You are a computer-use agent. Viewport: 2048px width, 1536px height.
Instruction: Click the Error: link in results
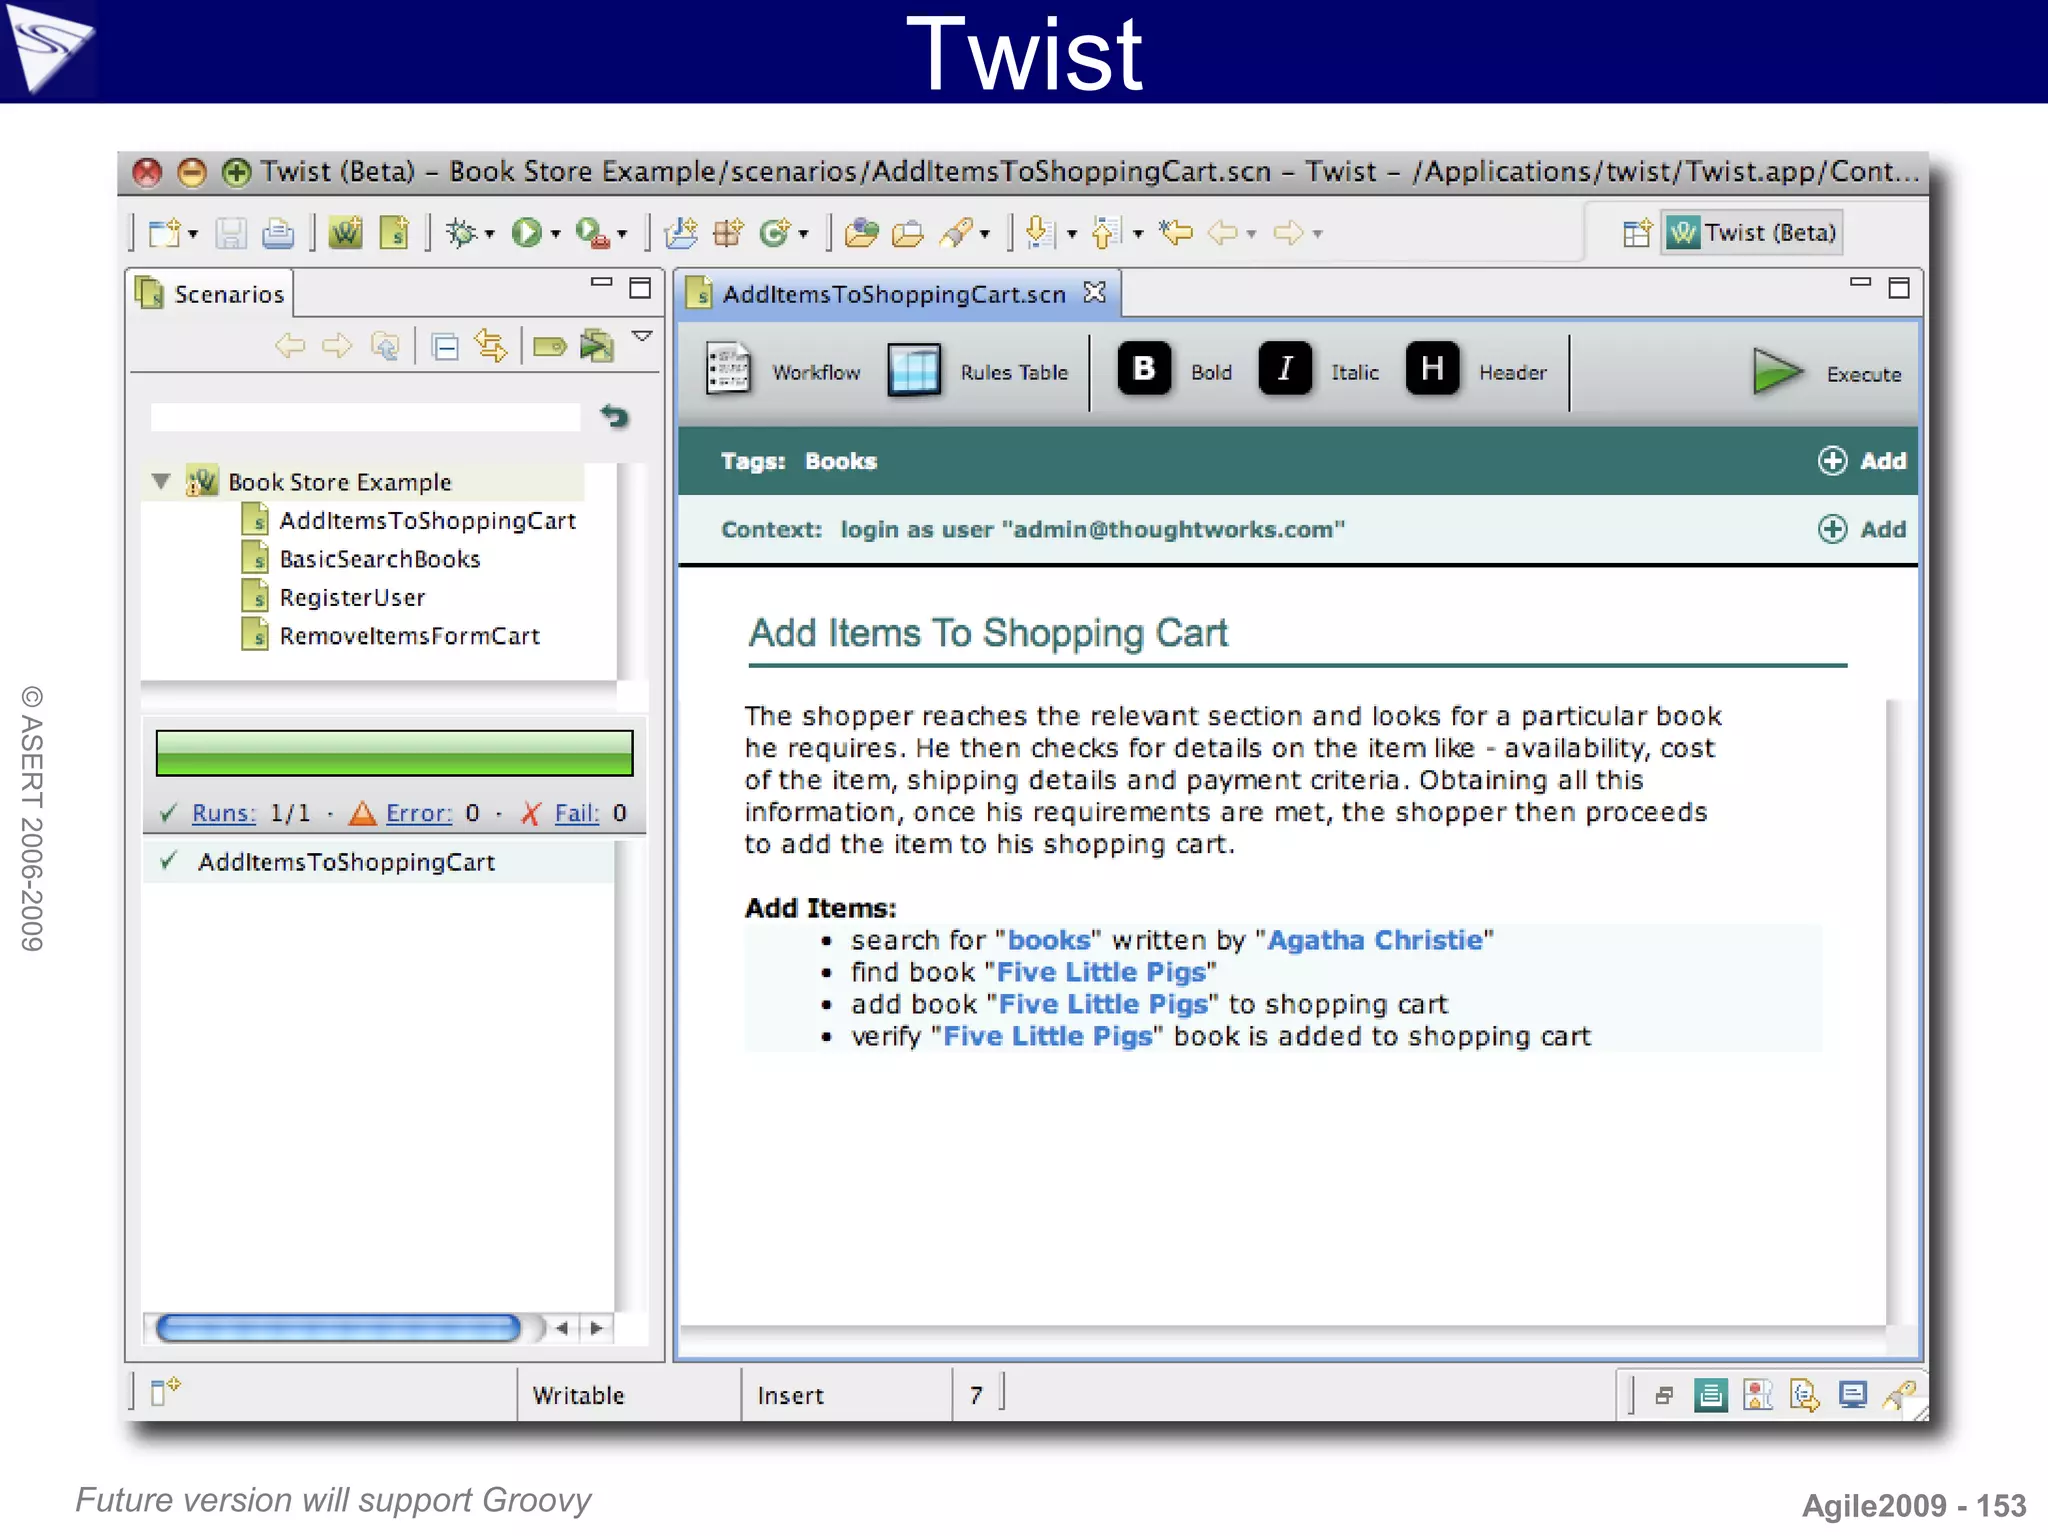point(419,813)
